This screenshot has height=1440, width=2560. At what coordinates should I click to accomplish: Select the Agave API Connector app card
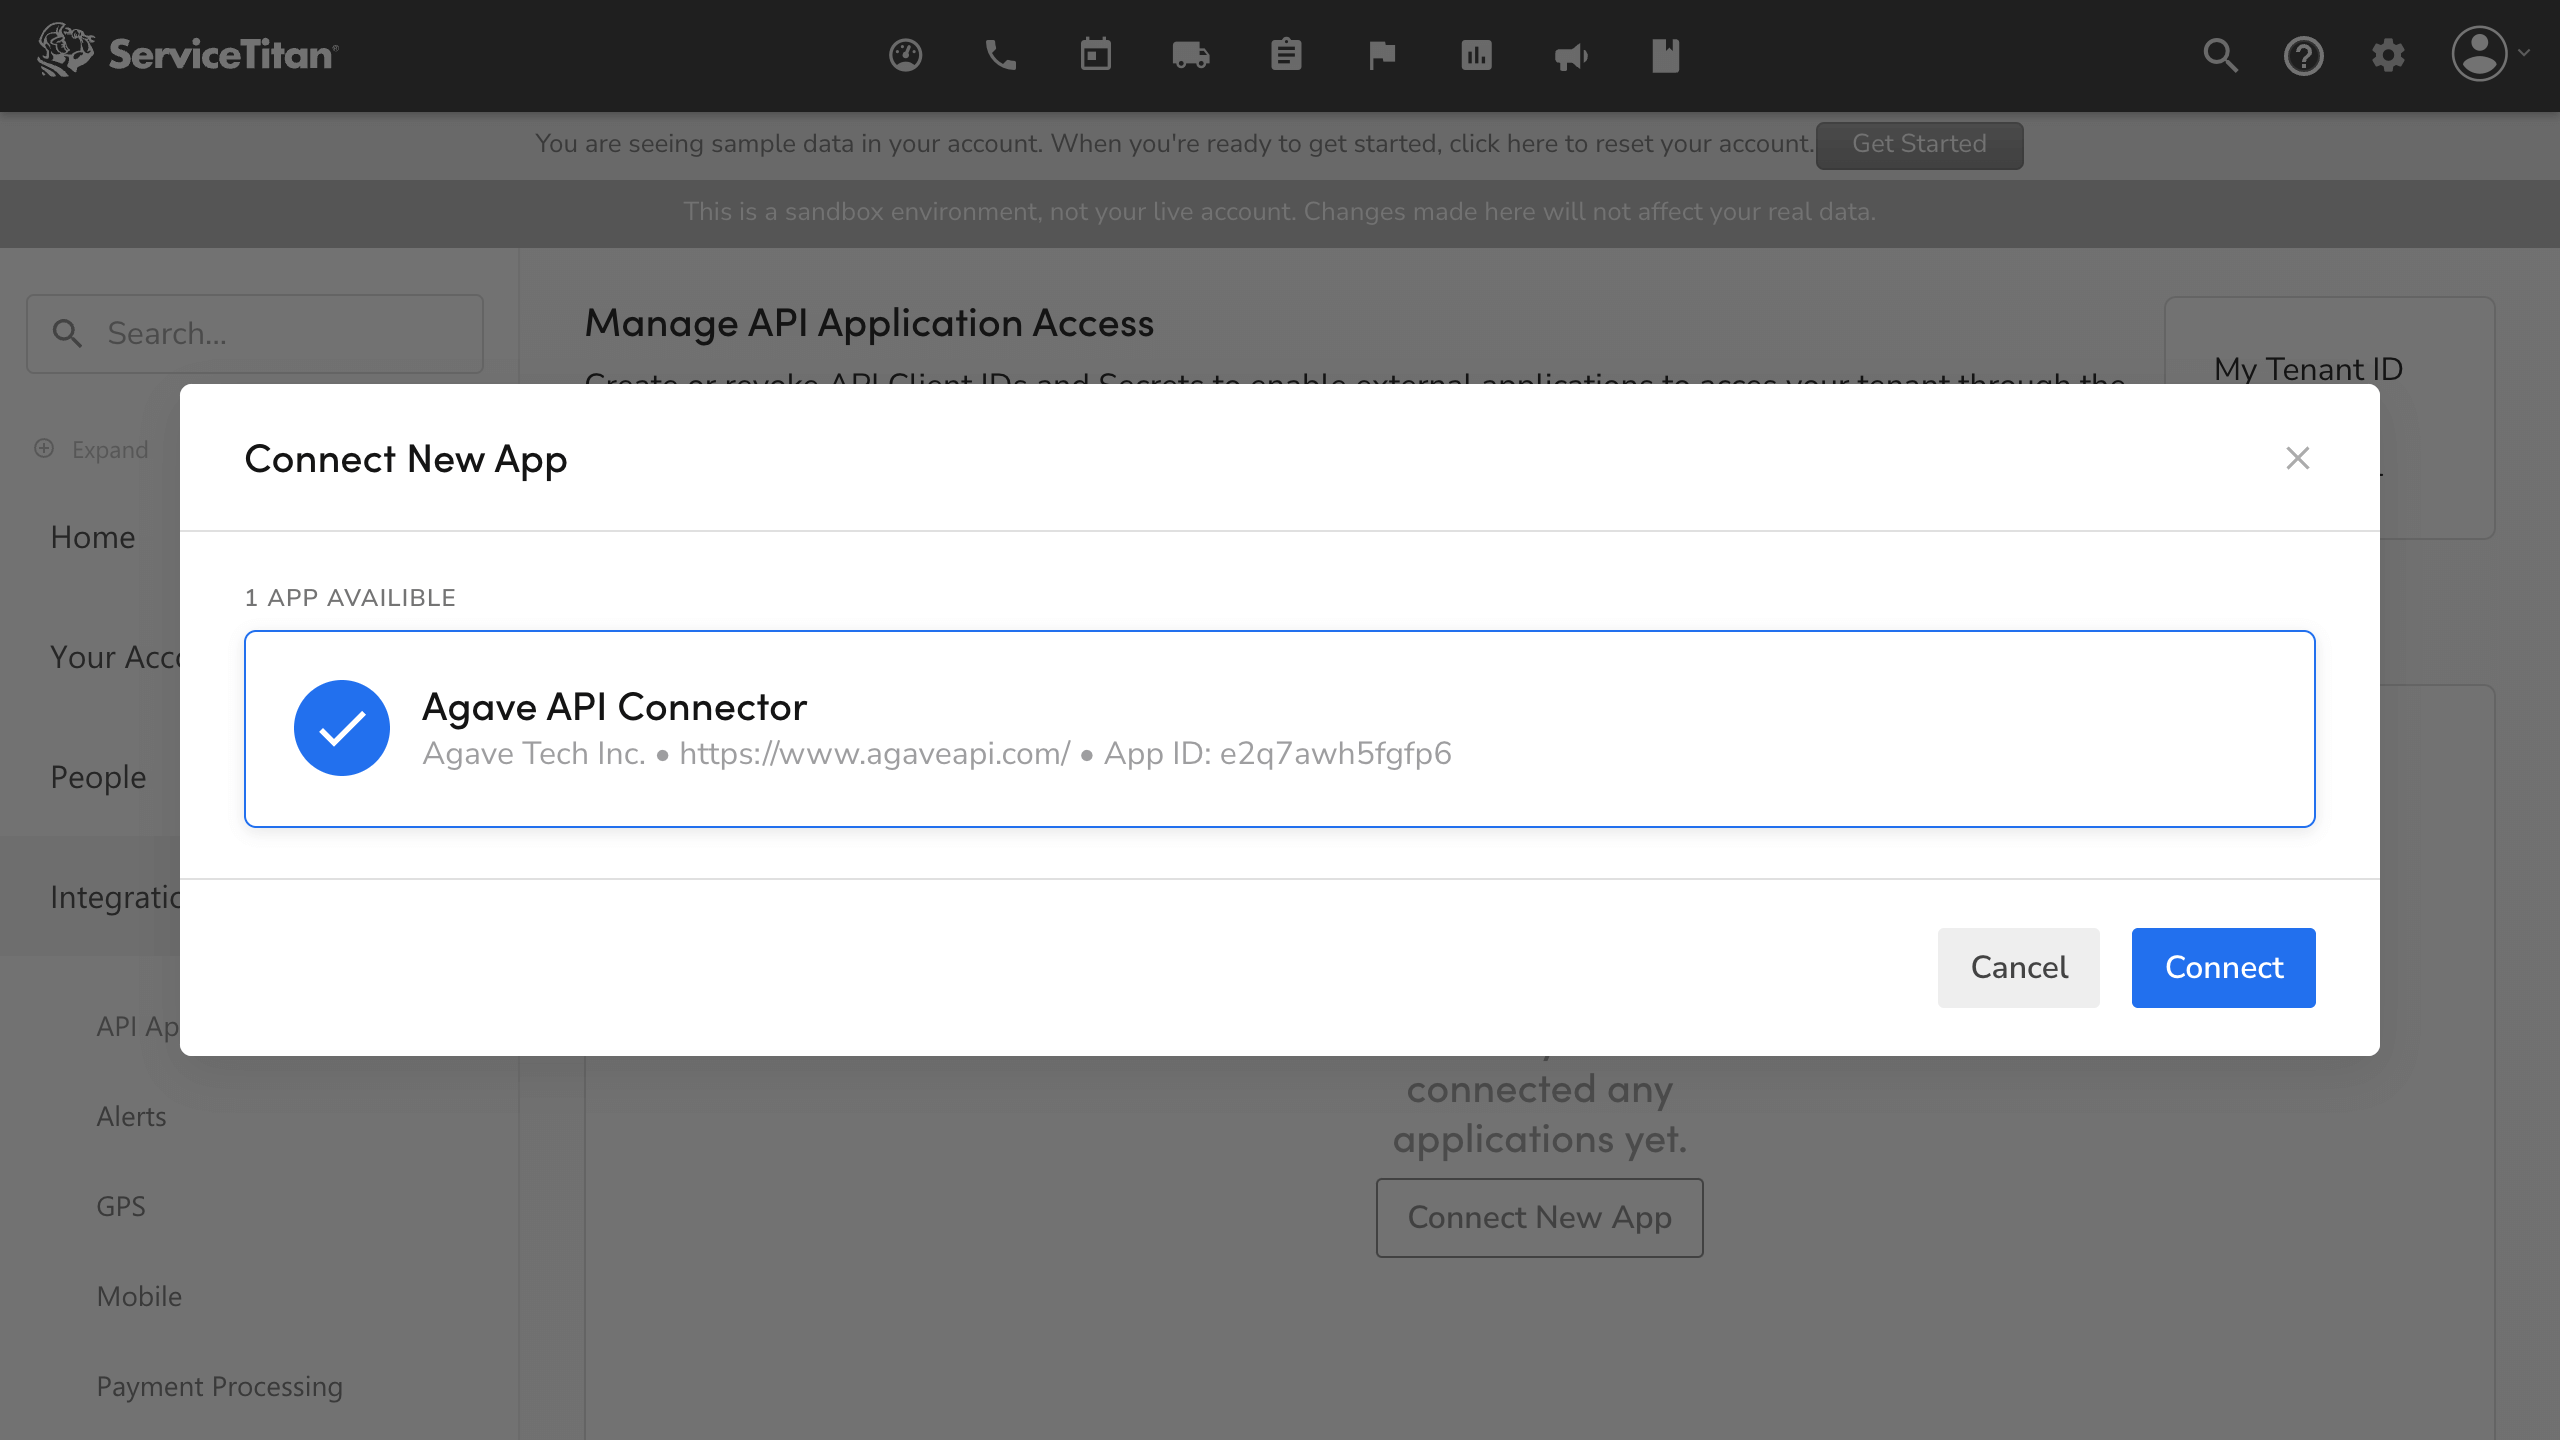[x=1280, y=729]
